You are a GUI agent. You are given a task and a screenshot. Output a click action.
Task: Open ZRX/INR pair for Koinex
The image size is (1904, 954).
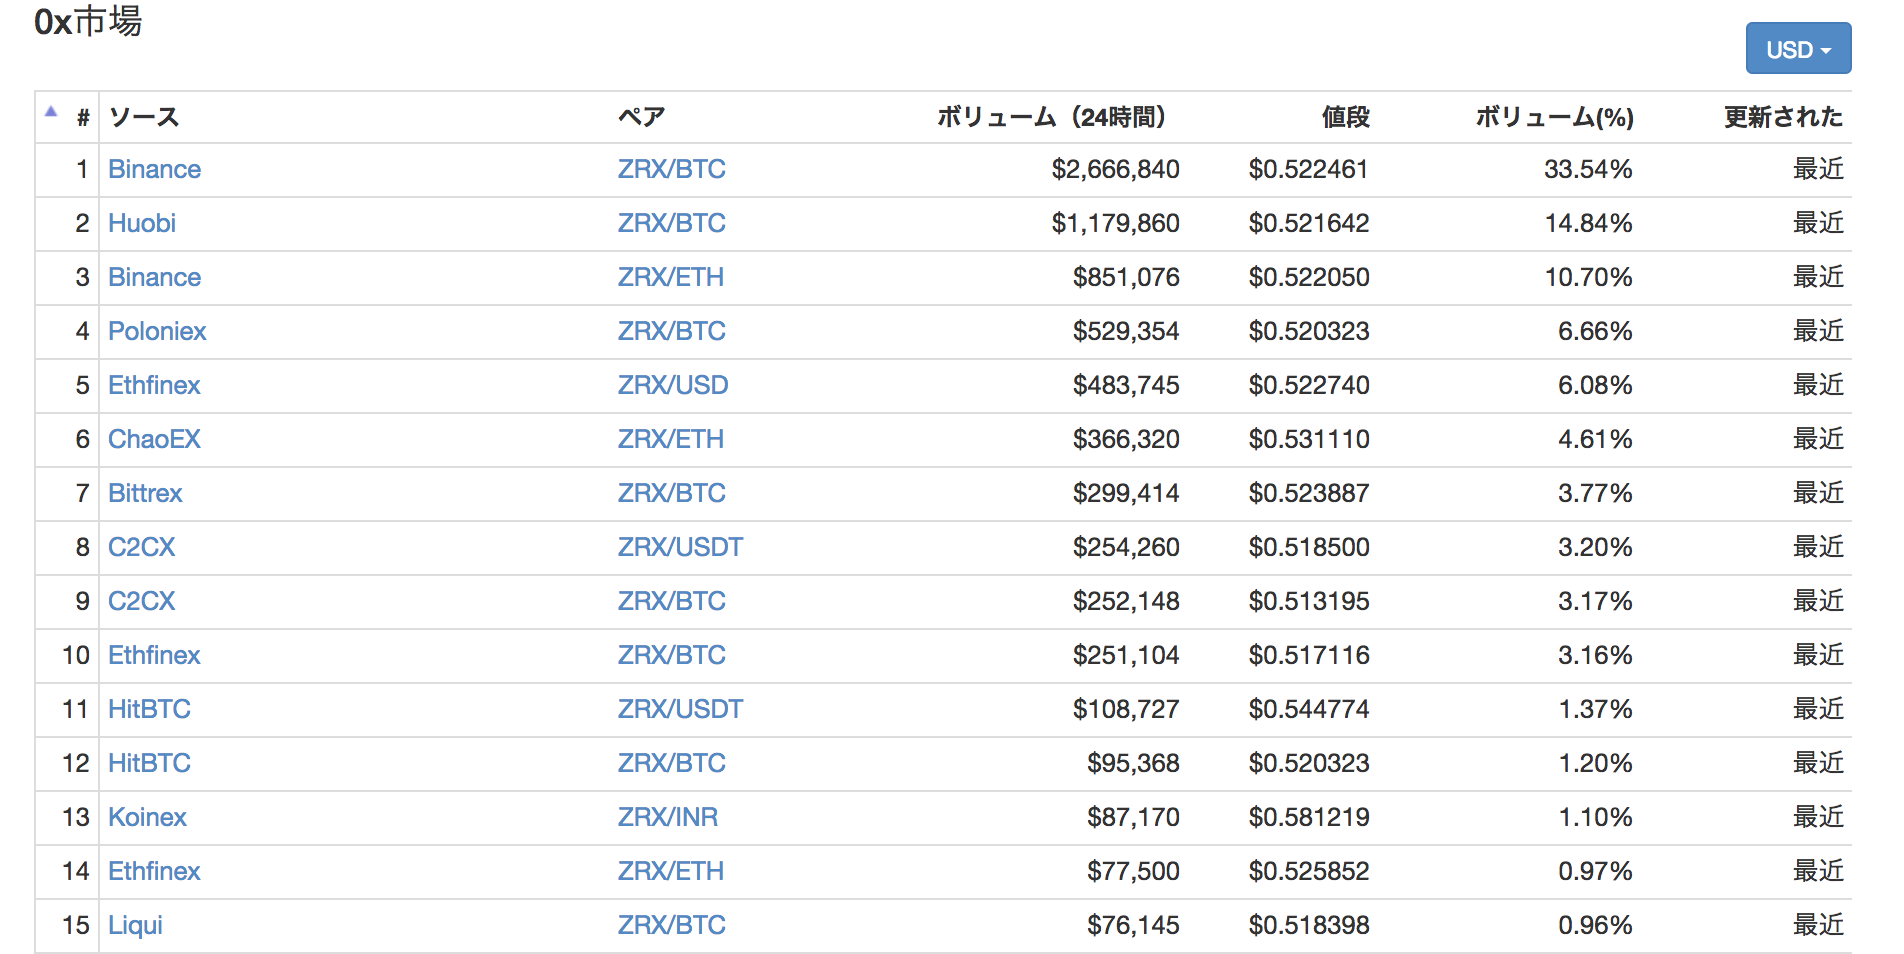click(x=667, y=817)
